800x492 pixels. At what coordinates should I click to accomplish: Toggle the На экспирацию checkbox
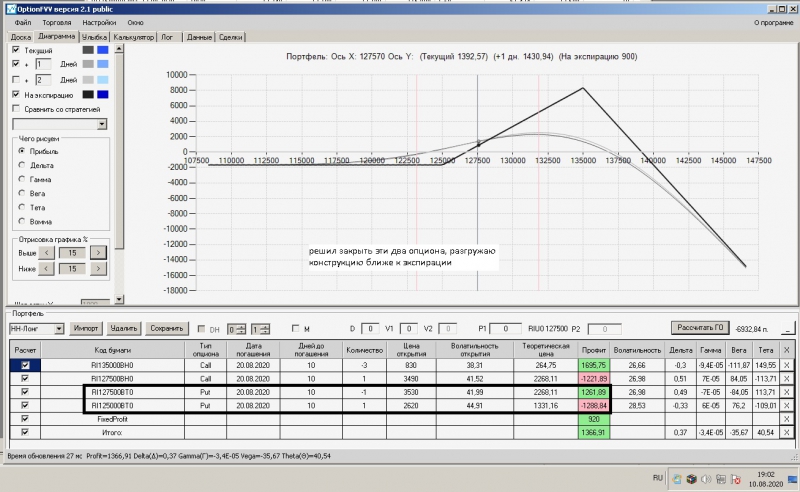coord(16,94)
